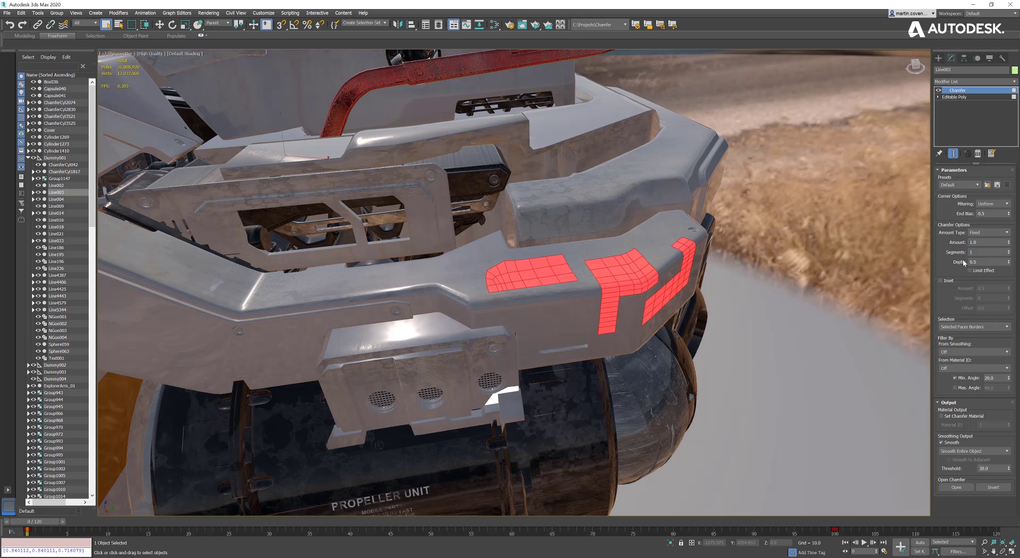1020x558 pixels.
Task: Toggle the Max. Angle checkbox
Action: click(955, 388)
